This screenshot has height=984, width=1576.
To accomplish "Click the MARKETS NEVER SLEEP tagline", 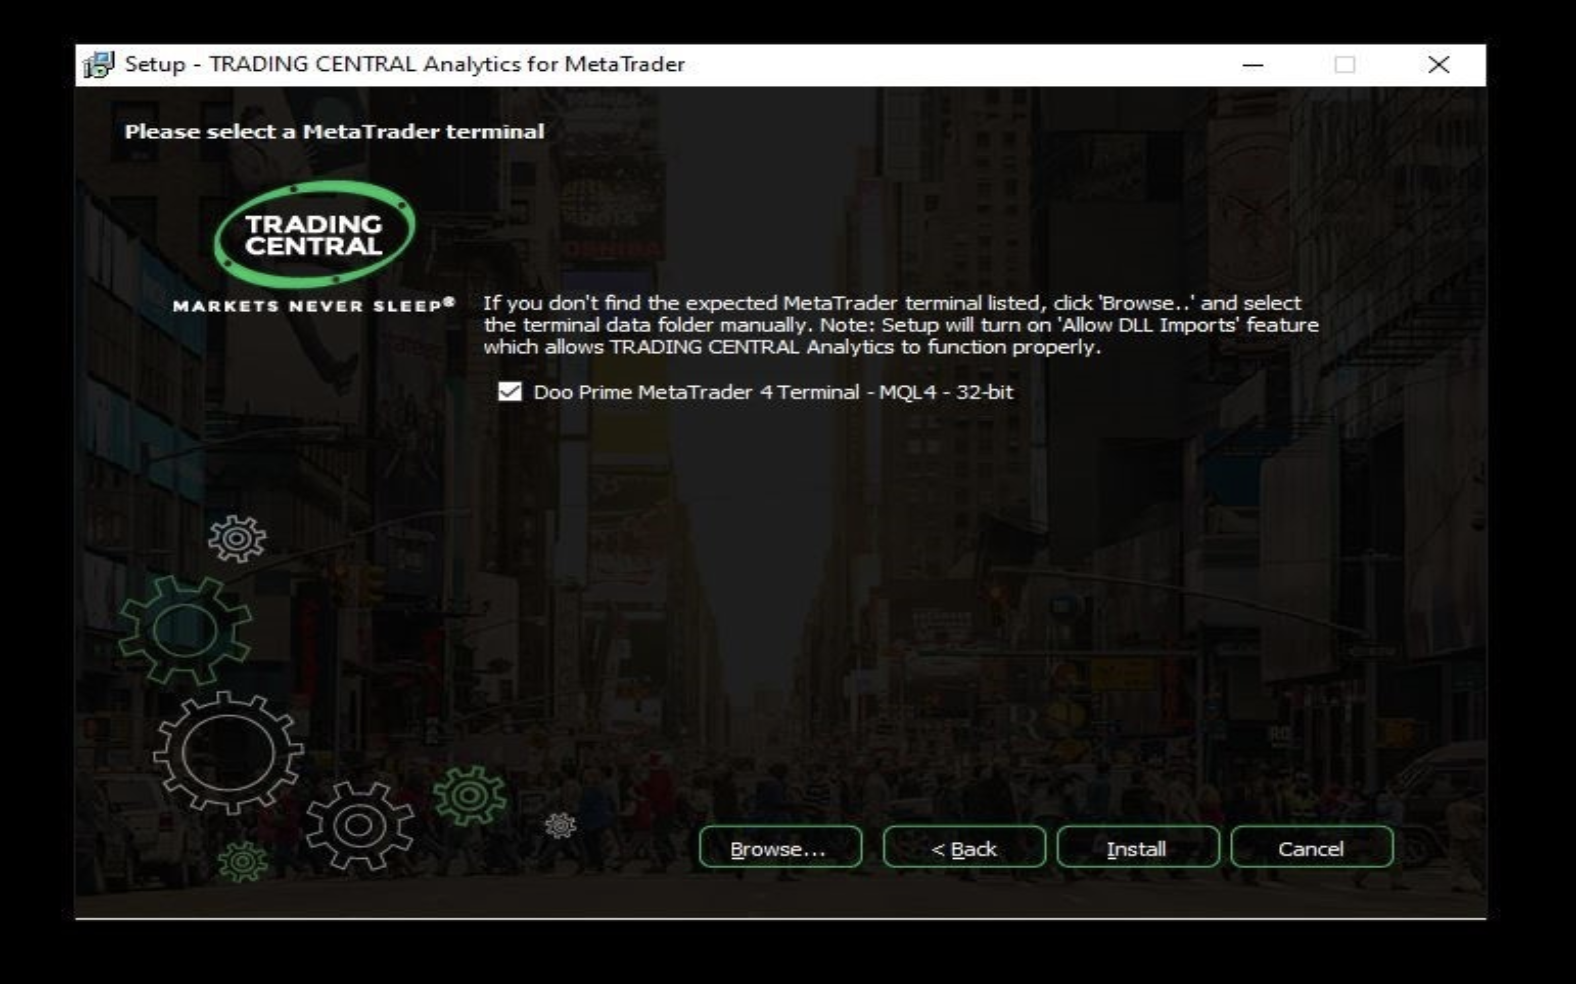I will (313, 306).
